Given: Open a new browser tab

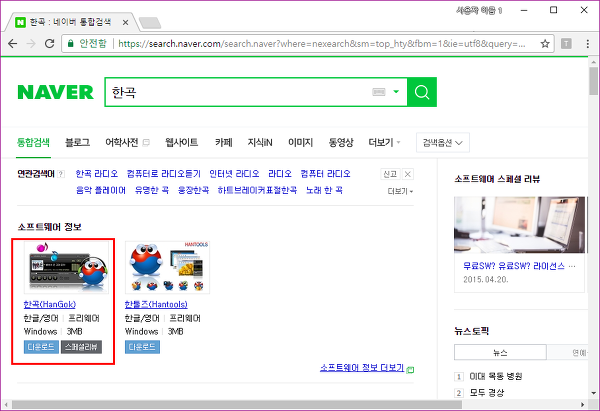Looking at the screenshot, I should click(x=150, y=23).
